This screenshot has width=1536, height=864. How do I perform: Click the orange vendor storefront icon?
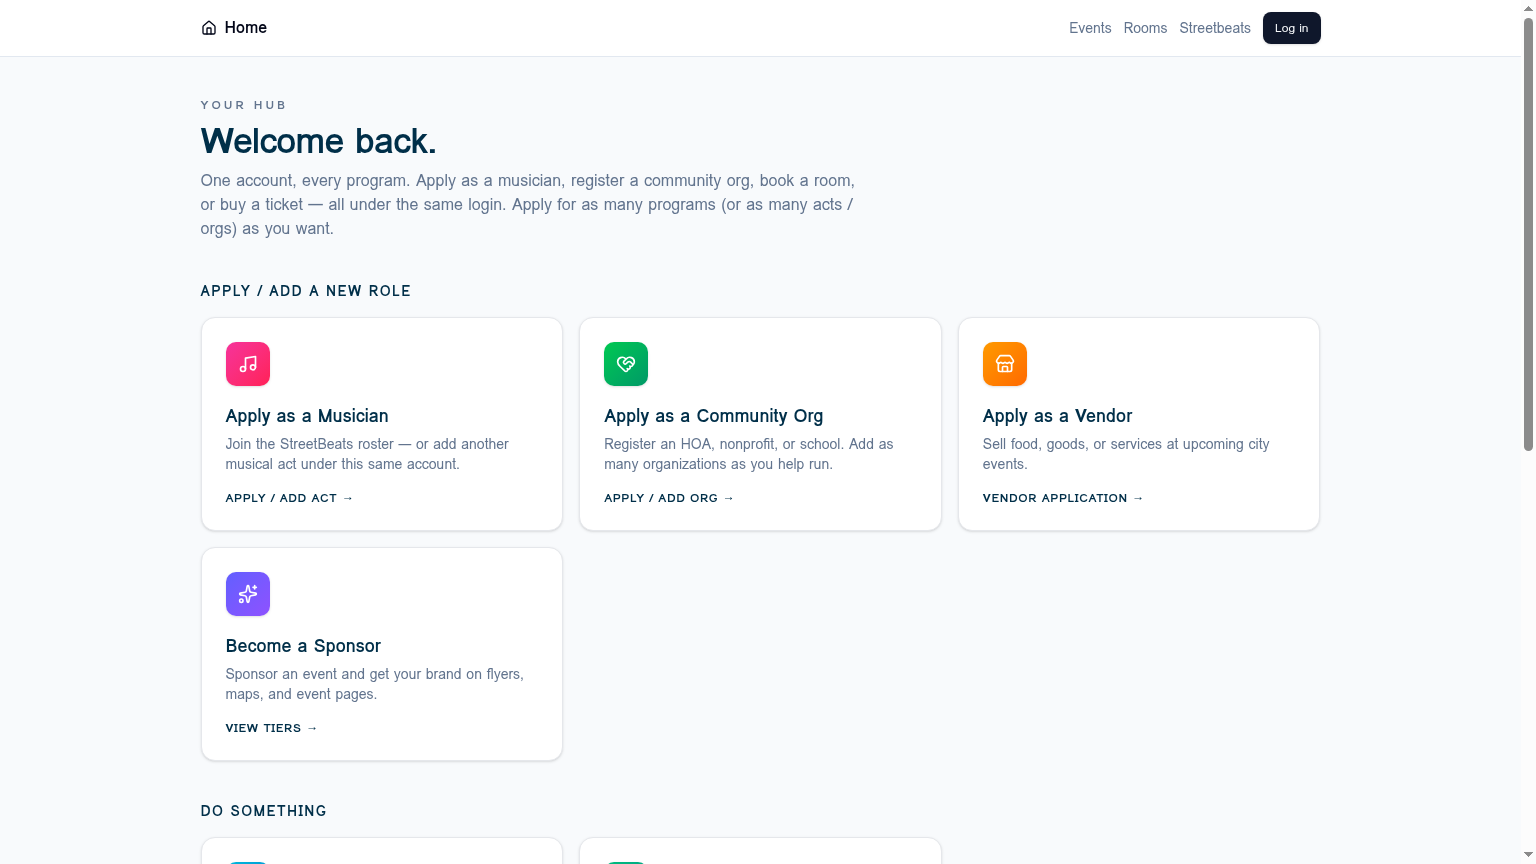[1005, 364]
